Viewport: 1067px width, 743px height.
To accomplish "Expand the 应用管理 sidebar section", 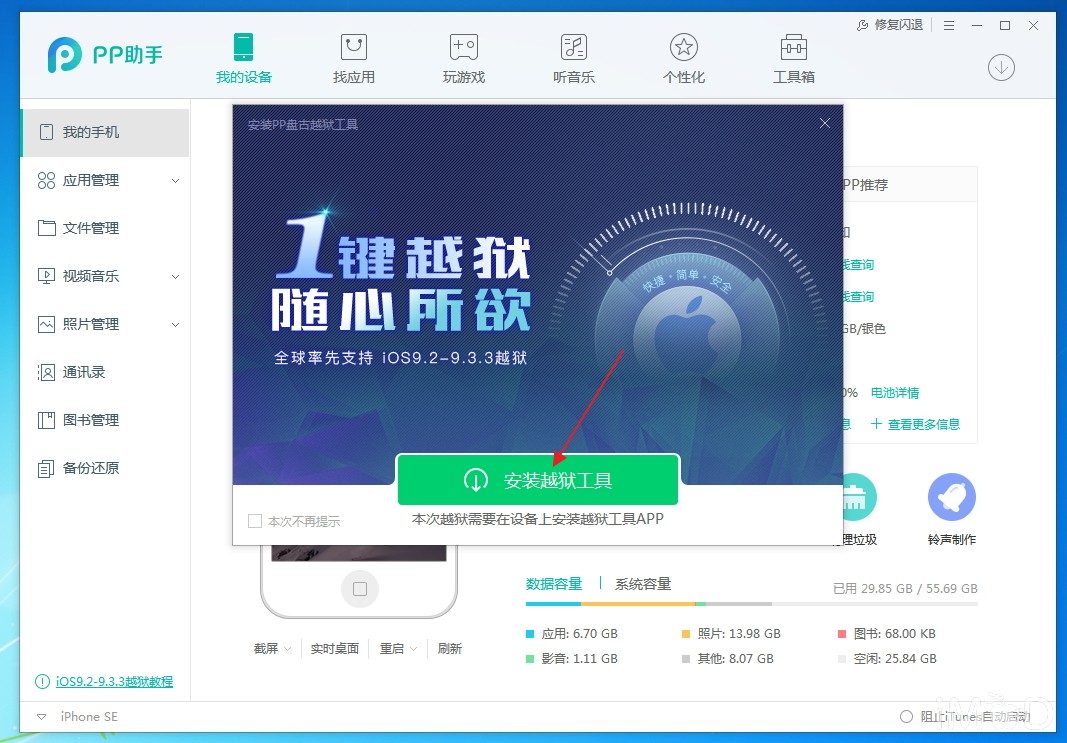I will pos(175,180).
